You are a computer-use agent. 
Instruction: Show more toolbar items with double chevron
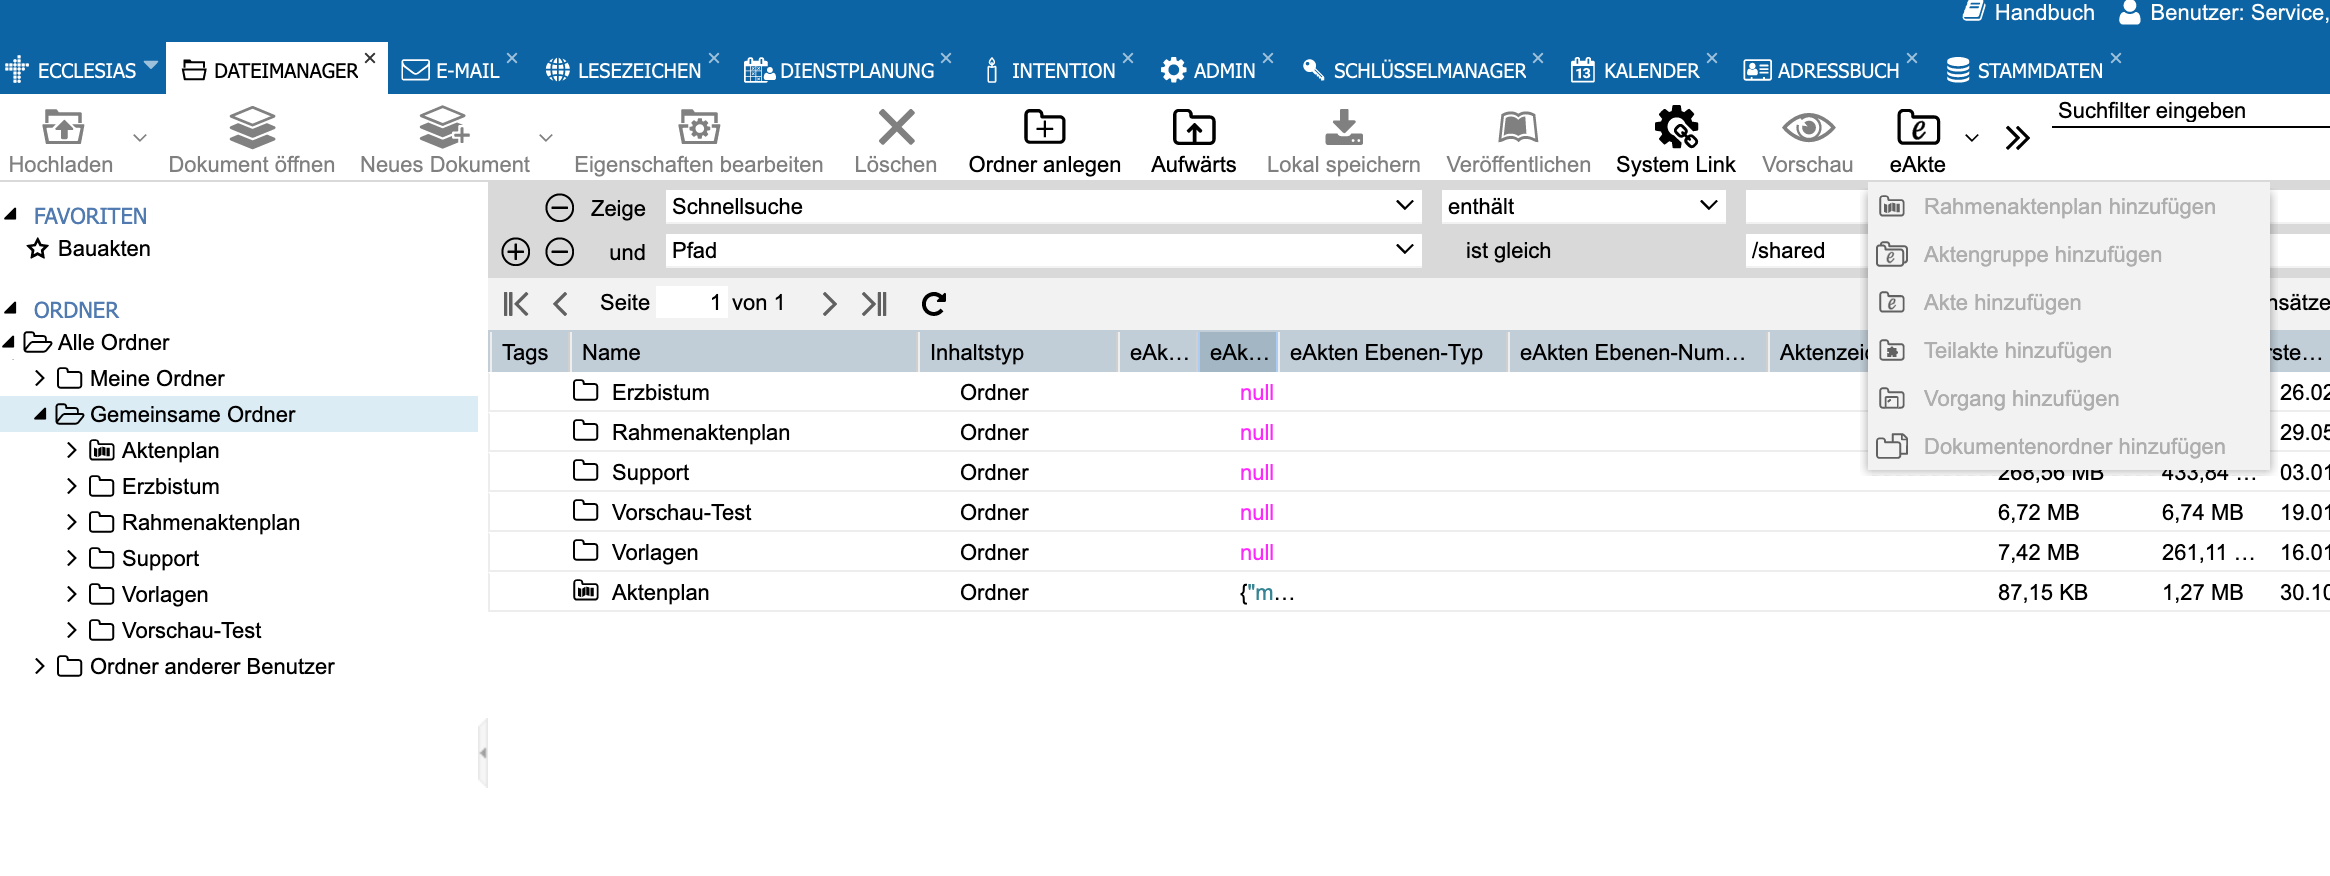2018,138
